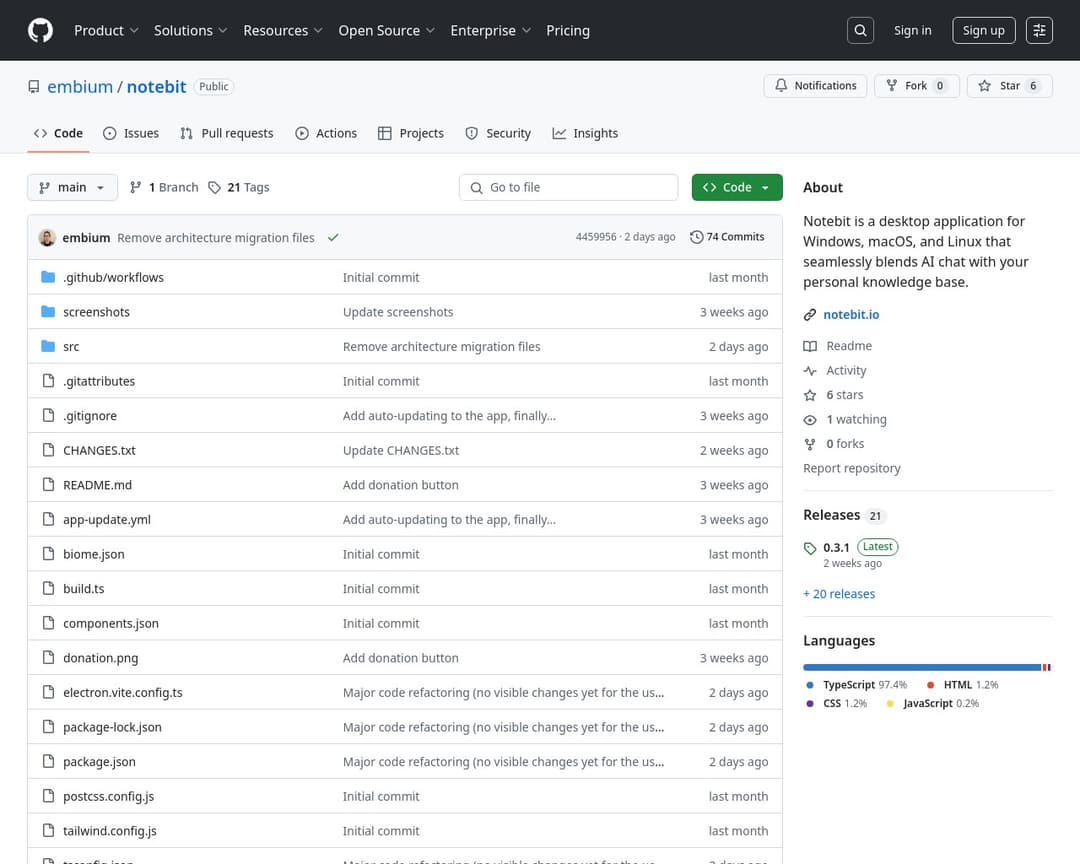Click the .github/workflows folder icon

[x=48, y=277]
